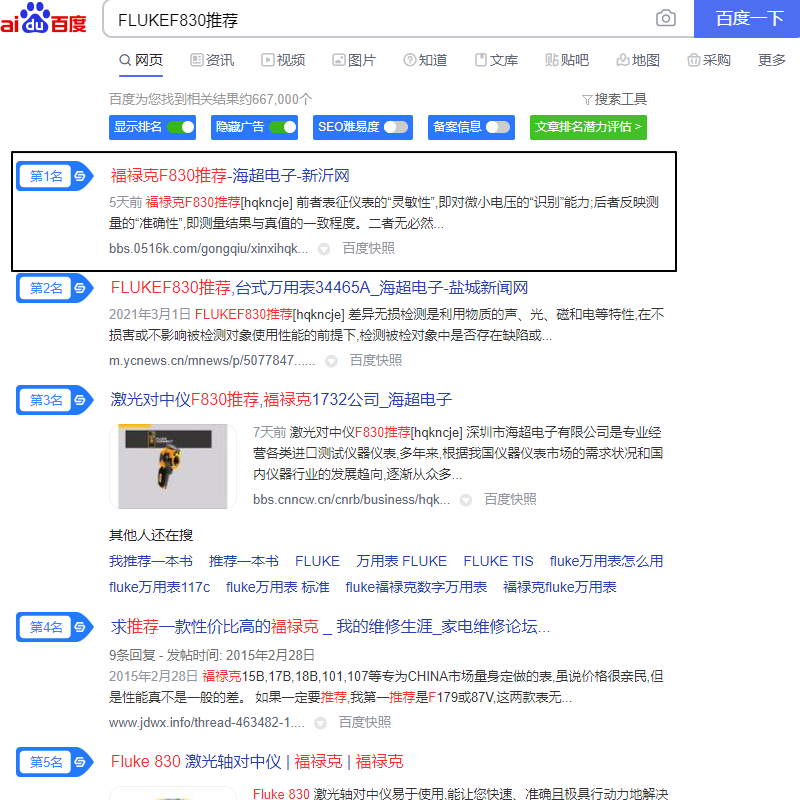Search related term fluke万用表怎么用
The image size is (800, 800).
pyautogui.click(x=606, y=561)
